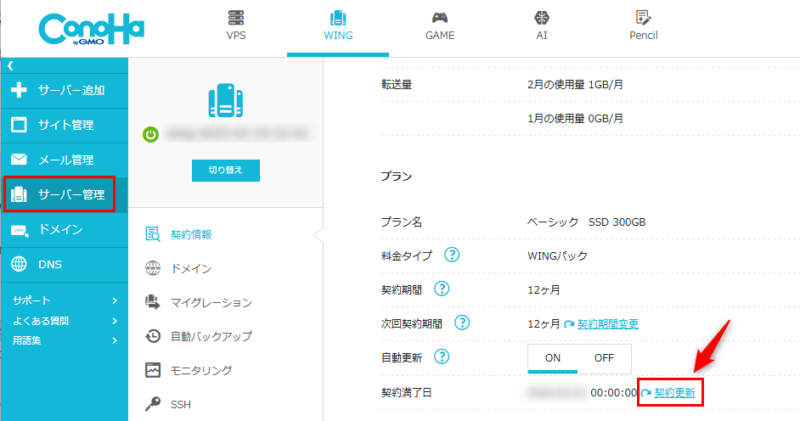Open SSH settings
Viewport: 800px width, 421px height.
(181, 405)
